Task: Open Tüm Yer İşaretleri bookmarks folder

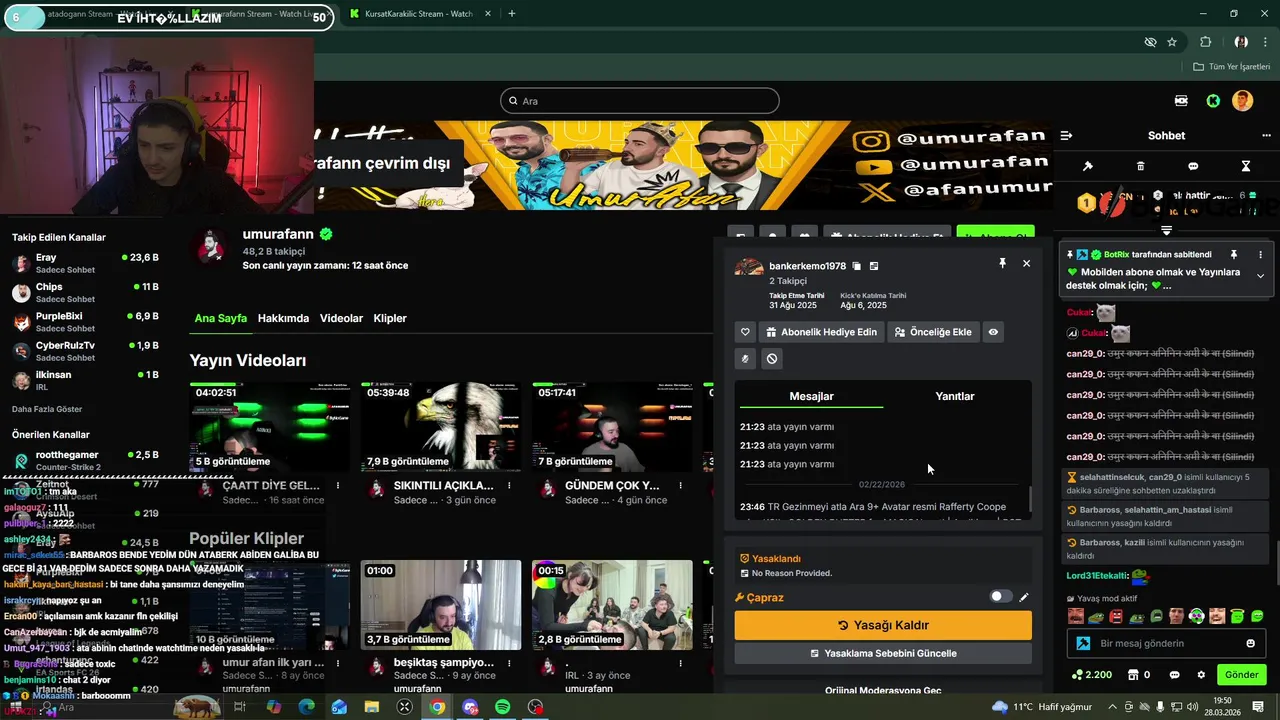Action: [1231, 66]
